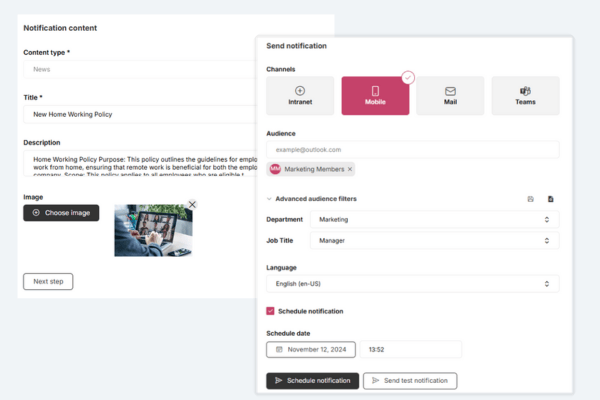
Task: Remove the Marketing Members audience tag
Action: tap(349, 169)
